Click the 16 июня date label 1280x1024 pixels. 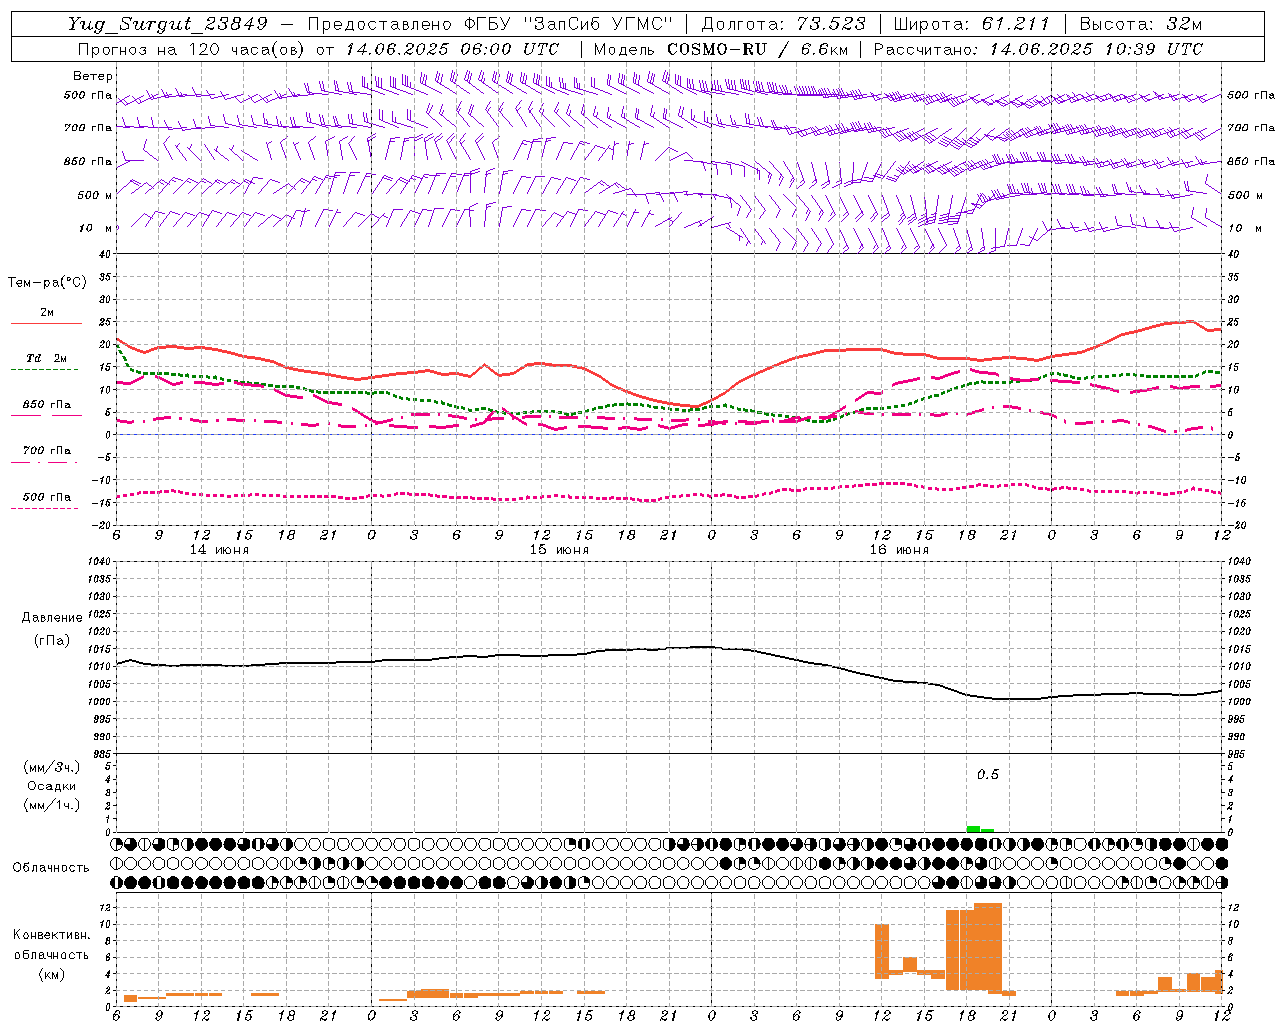(x=899, y=550)
